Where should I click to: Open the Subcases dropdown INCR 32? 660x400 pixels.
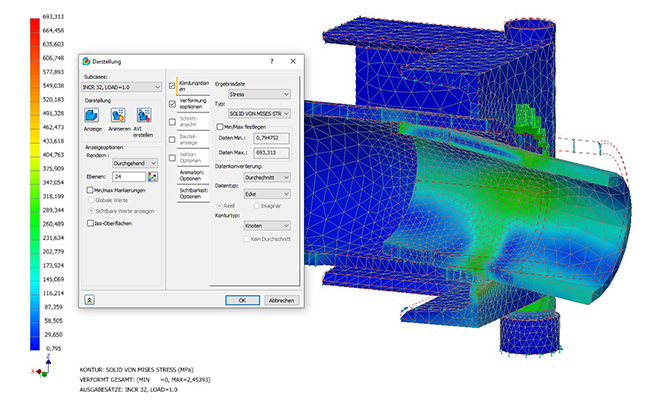(x=121, y=87)
